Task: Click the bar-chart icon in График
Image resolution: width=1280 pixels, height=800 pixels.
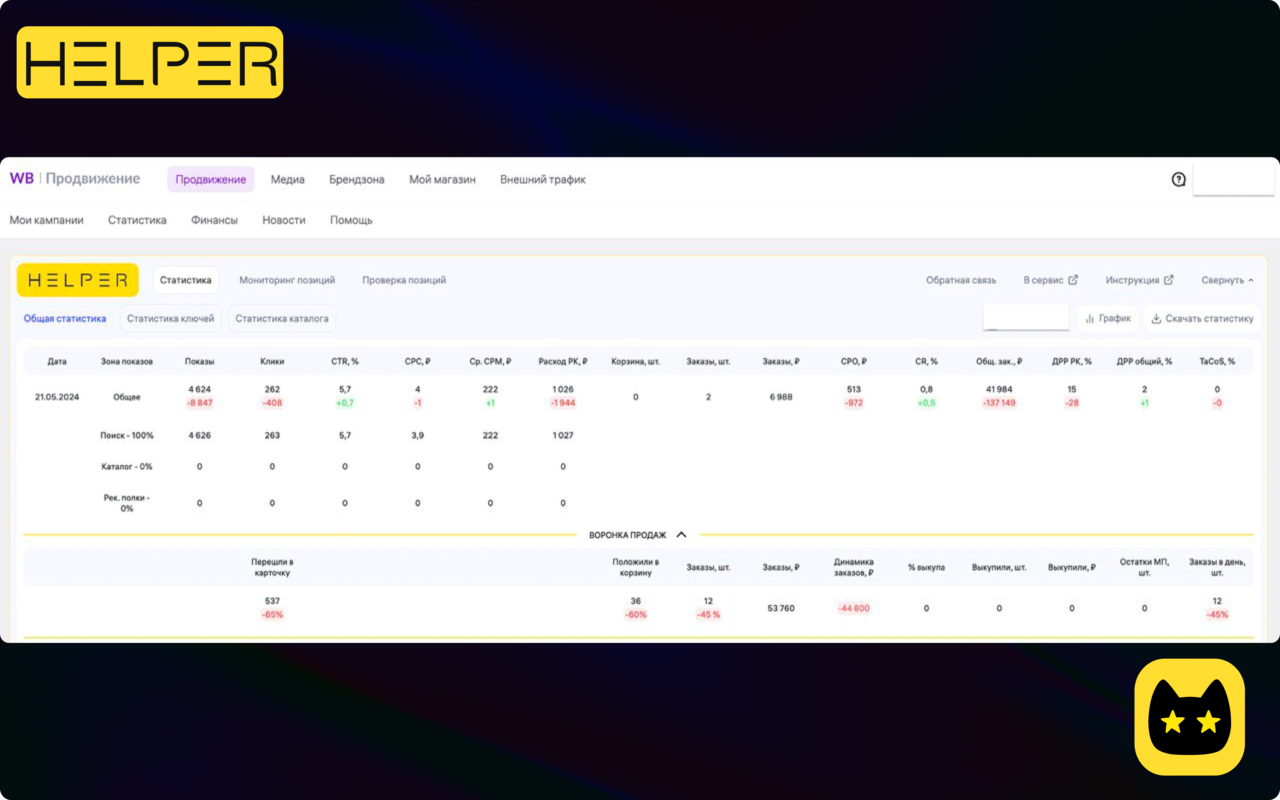Action: [1090, 319]
